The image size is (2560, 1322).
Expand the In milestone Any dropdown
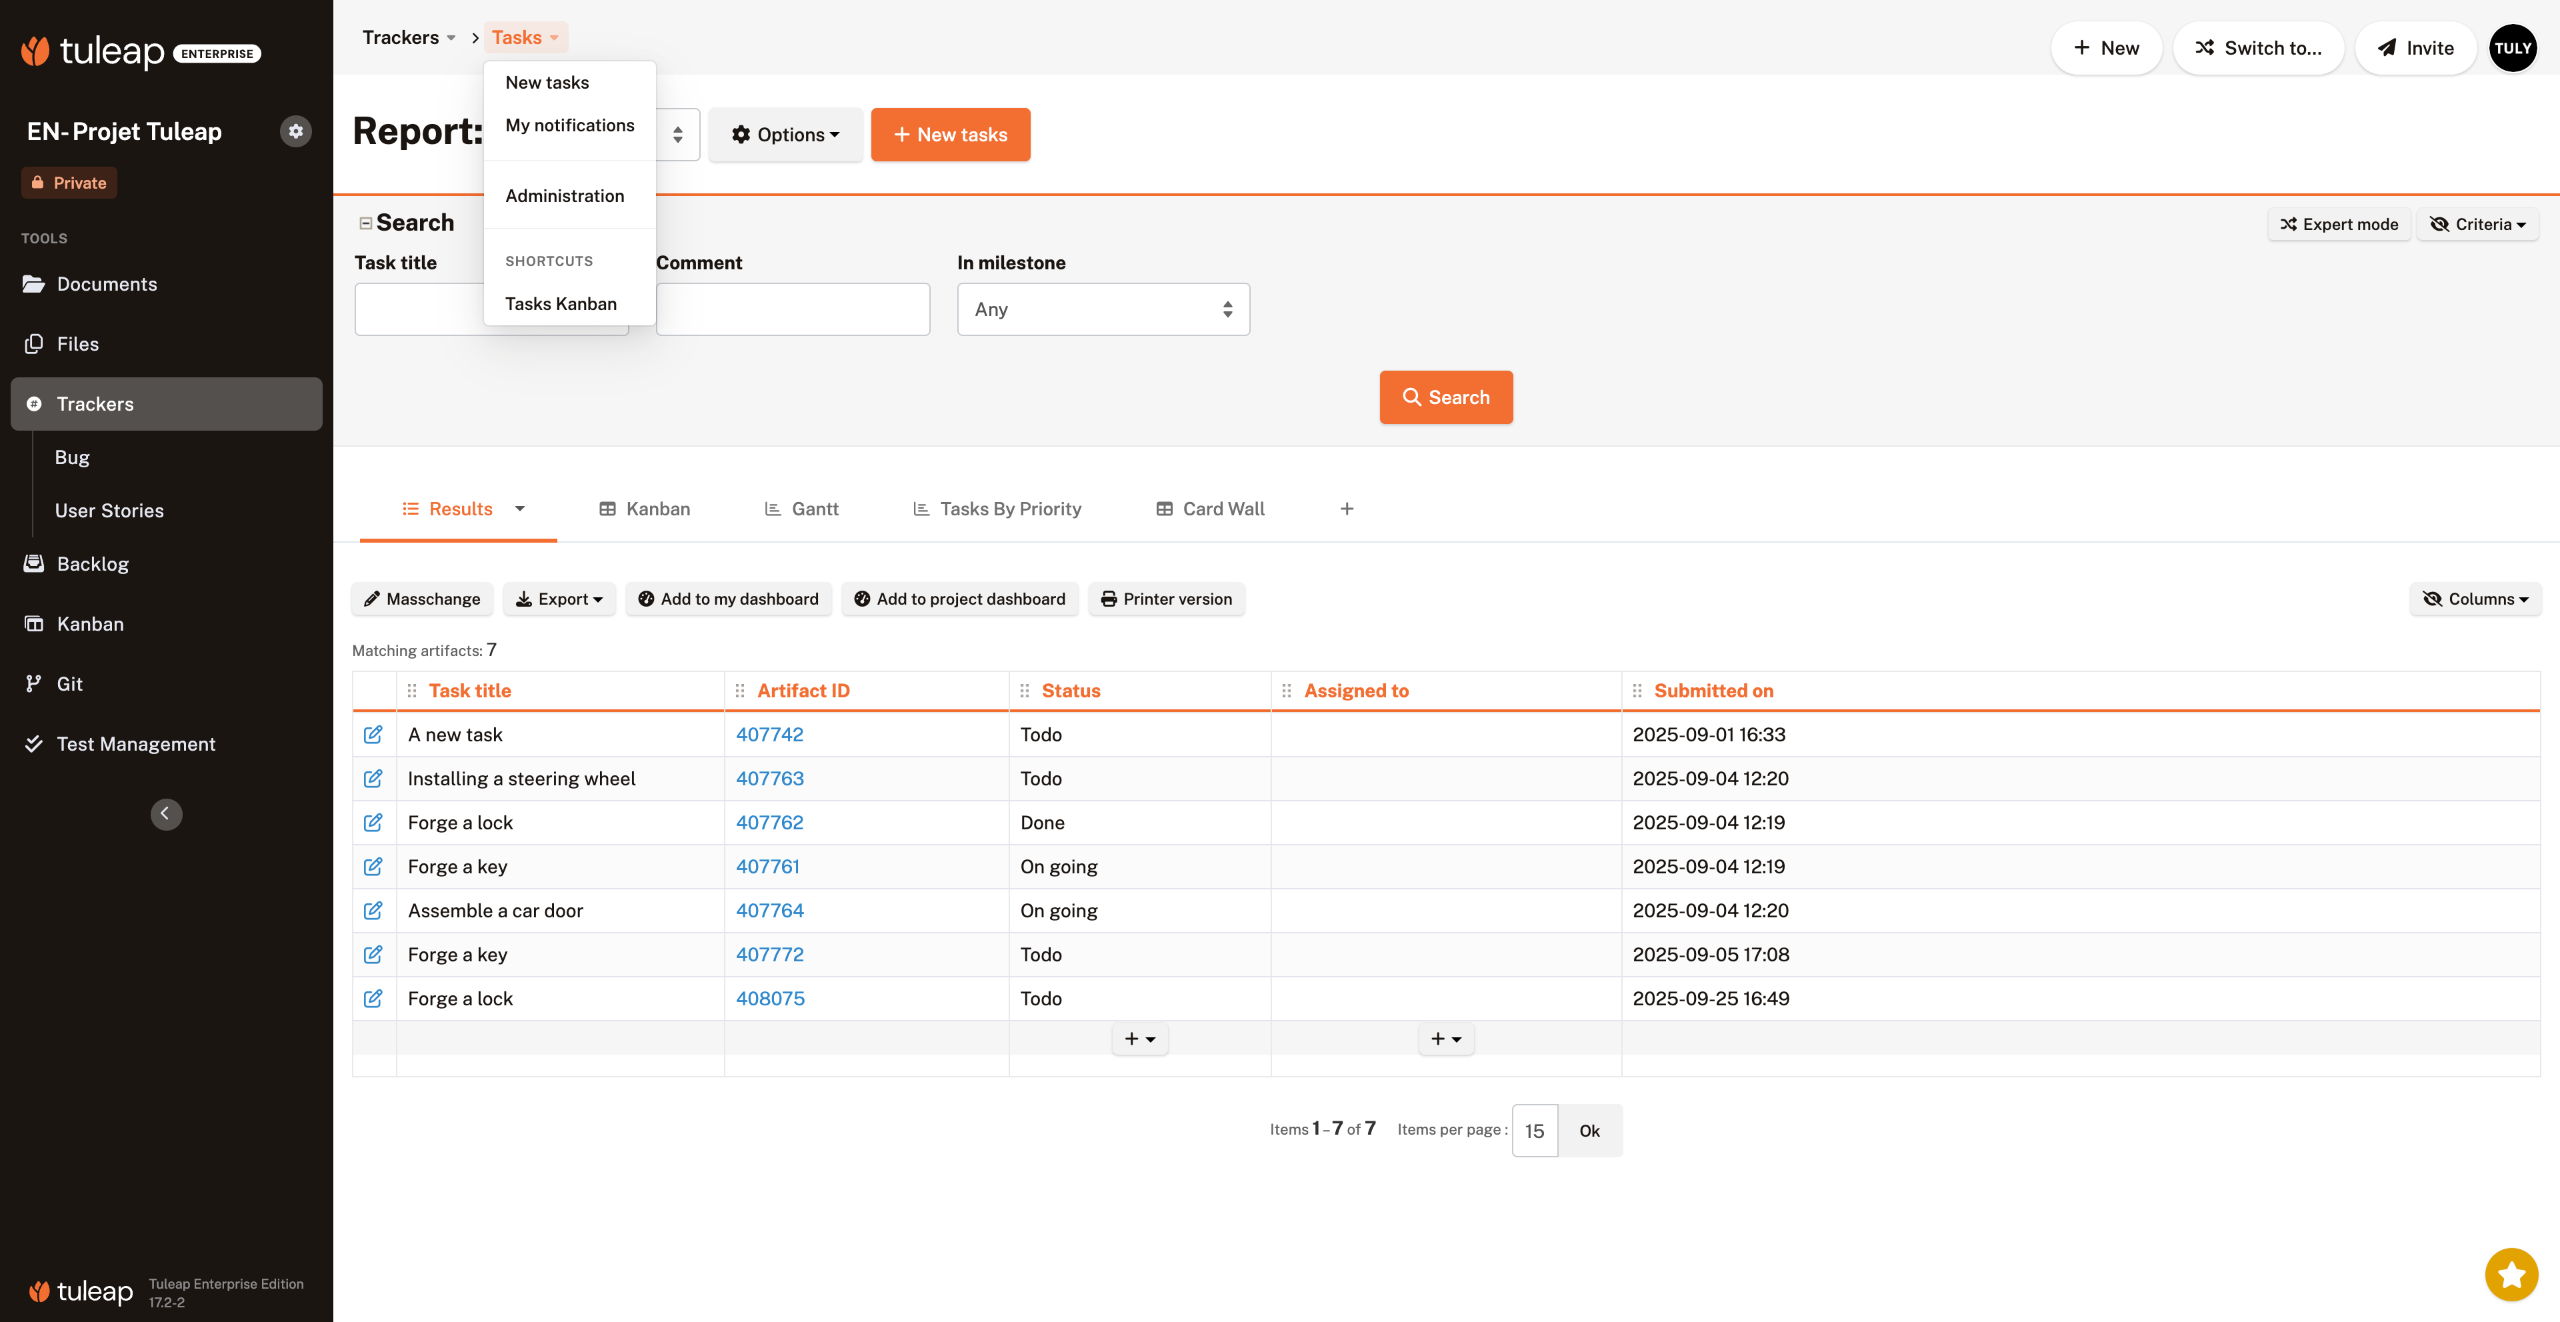point(1103,309)
